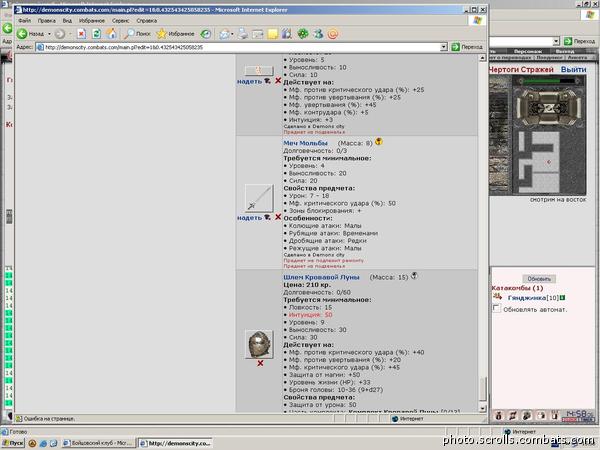Viewport: 600px width, 450px height.
Task: Delete Меч Мольбы with red X
Action: coord(278,217)
